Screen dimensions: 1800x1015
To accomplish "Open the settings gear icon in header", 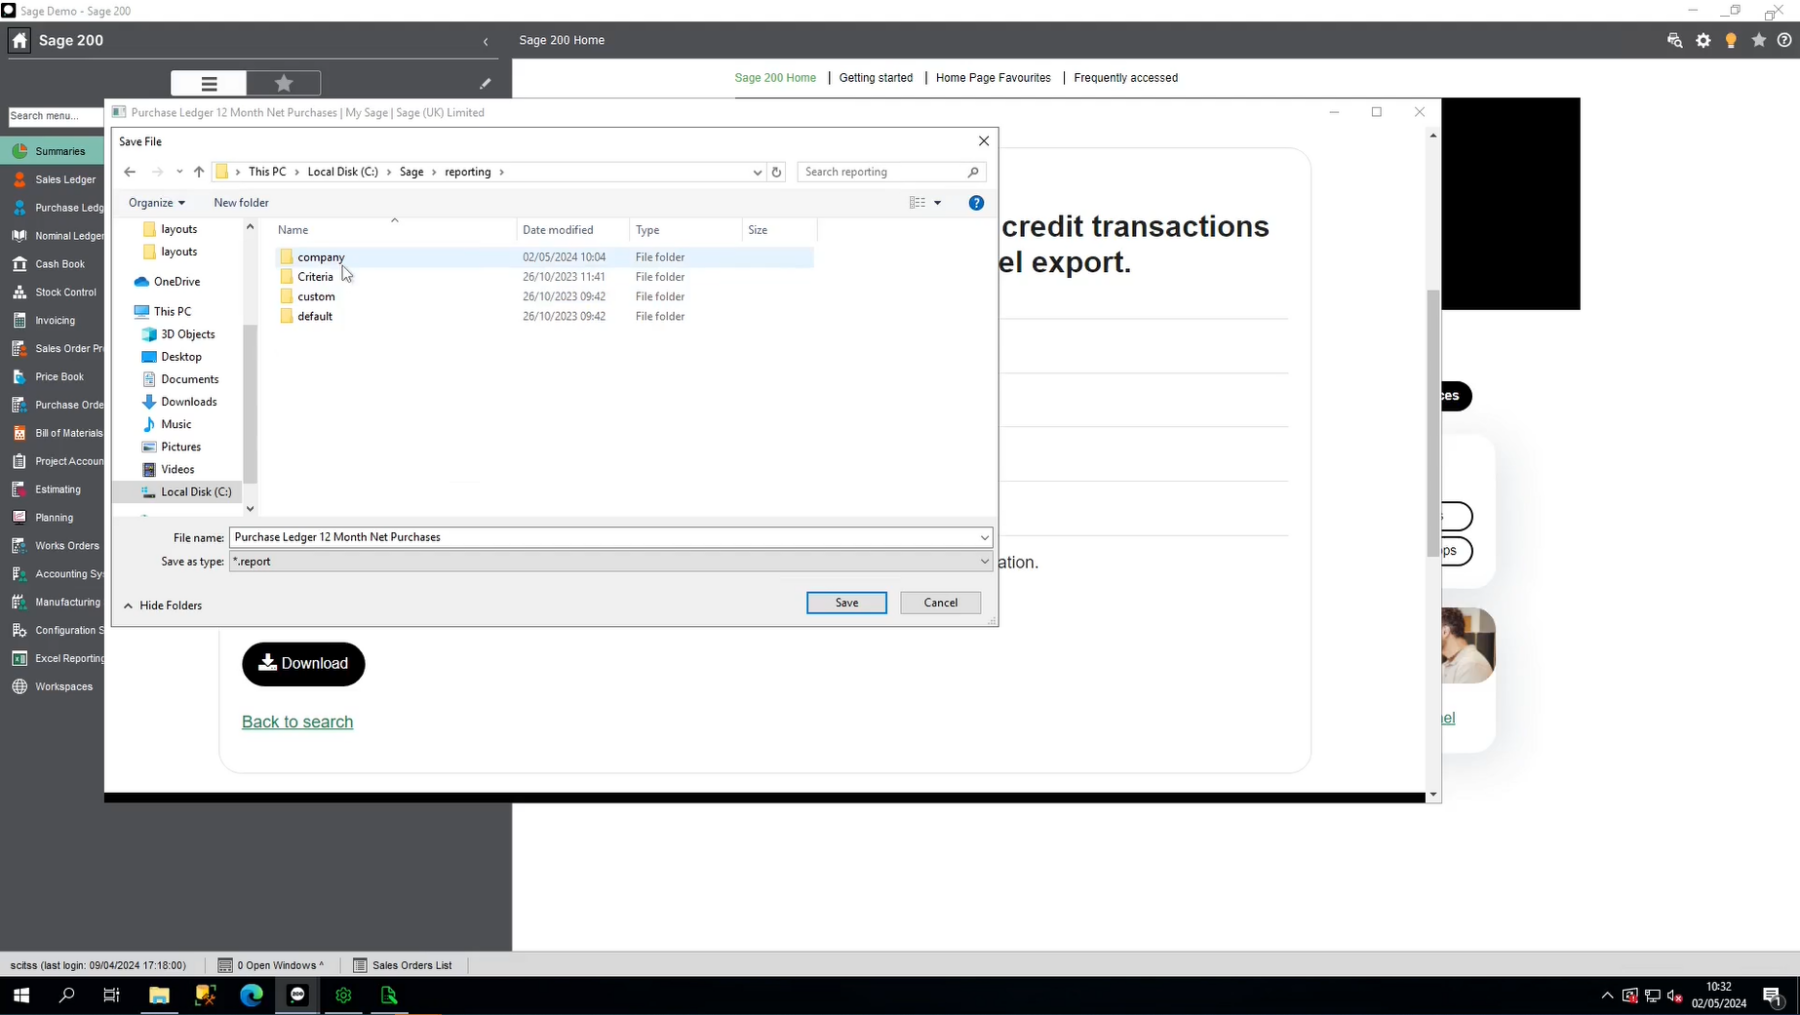I will coord(1703,41).
